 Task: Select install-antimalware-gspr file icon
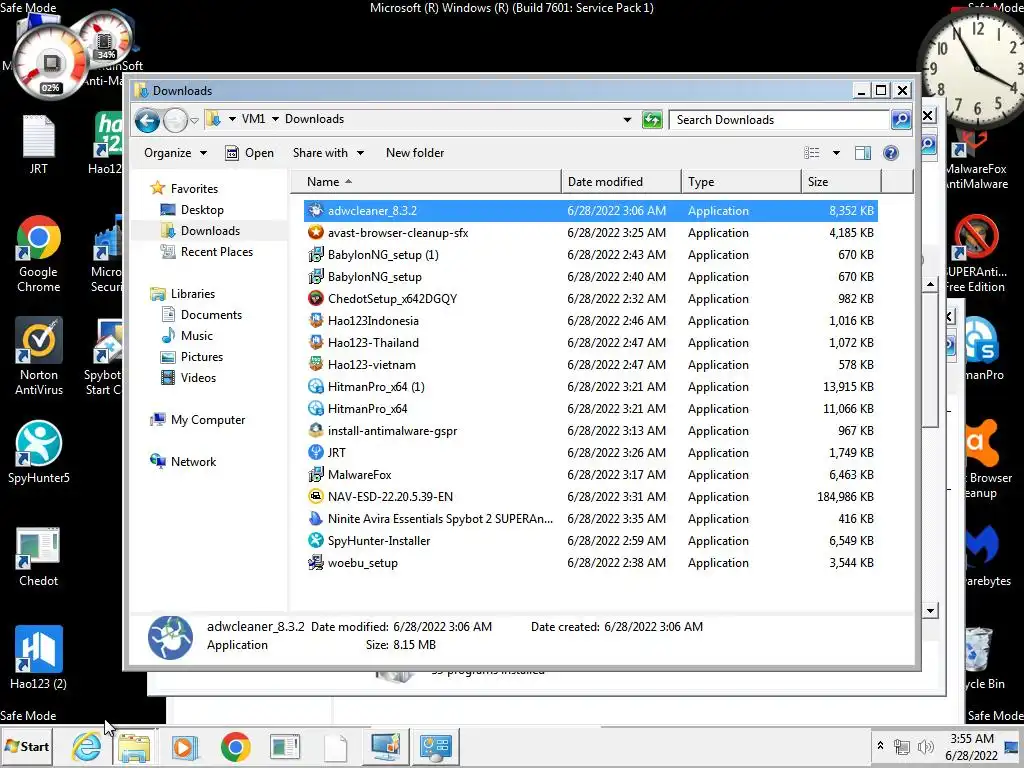316,430
